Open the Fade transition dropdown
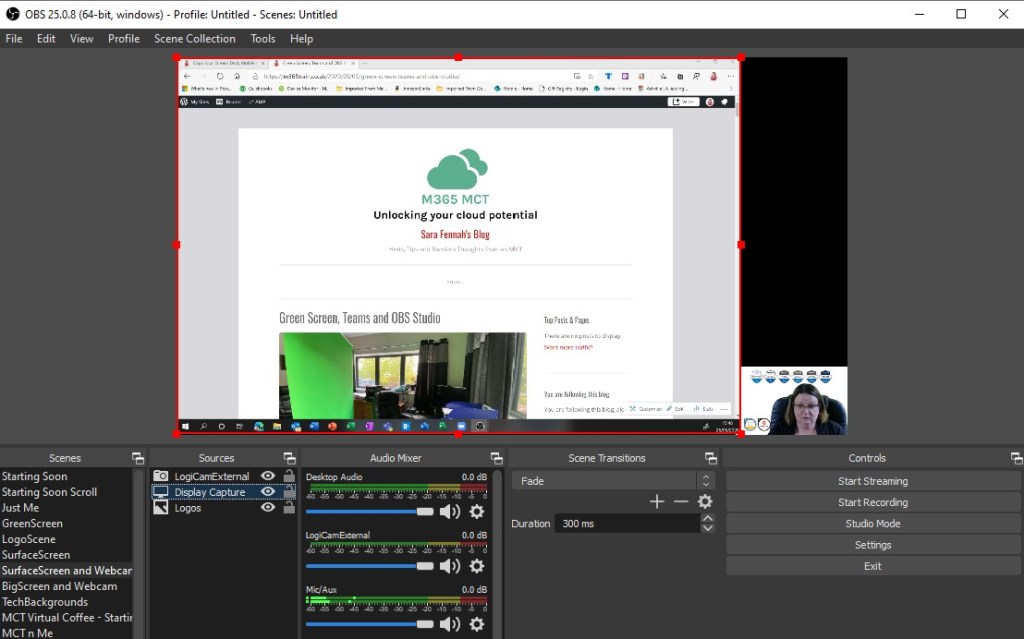Screen dimensions: 1024x639 (x=612, y=481)
